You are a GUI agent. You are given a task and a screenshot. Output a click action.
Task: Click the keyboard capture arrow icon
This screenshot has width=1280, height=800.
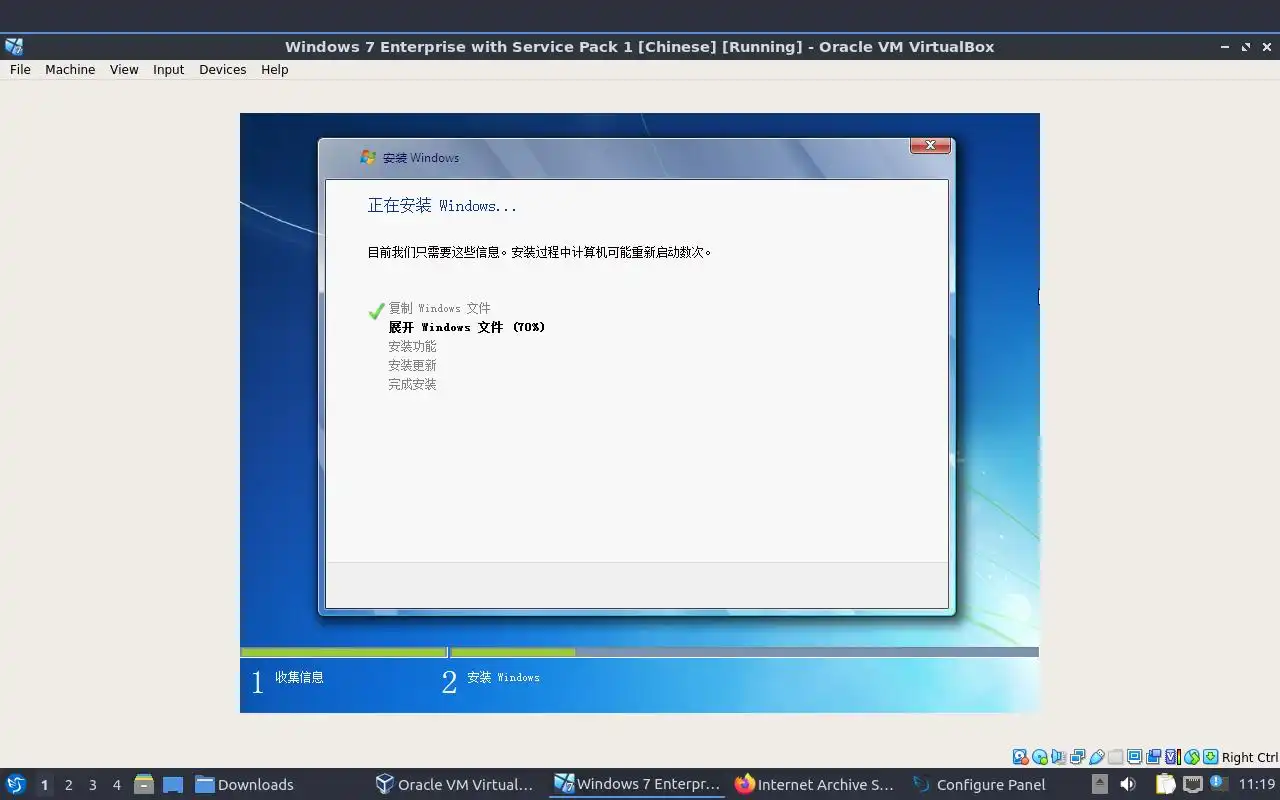tap(1210, 757)
